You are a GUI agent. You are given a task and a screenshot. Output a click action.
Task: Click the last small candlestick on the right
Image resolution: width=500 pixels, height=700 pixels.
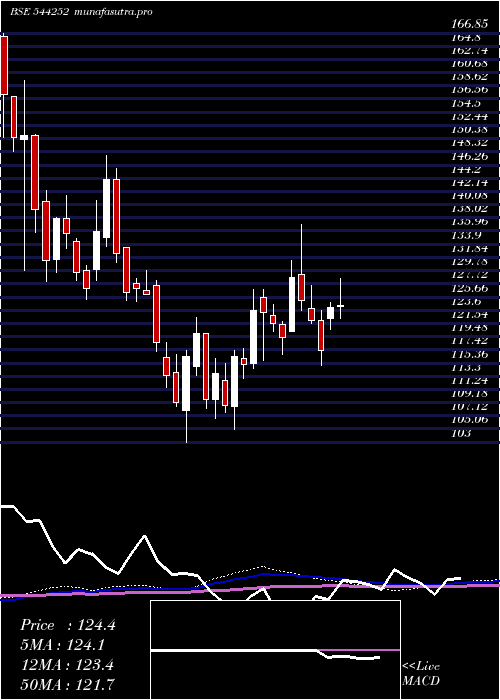coord(340,306)
